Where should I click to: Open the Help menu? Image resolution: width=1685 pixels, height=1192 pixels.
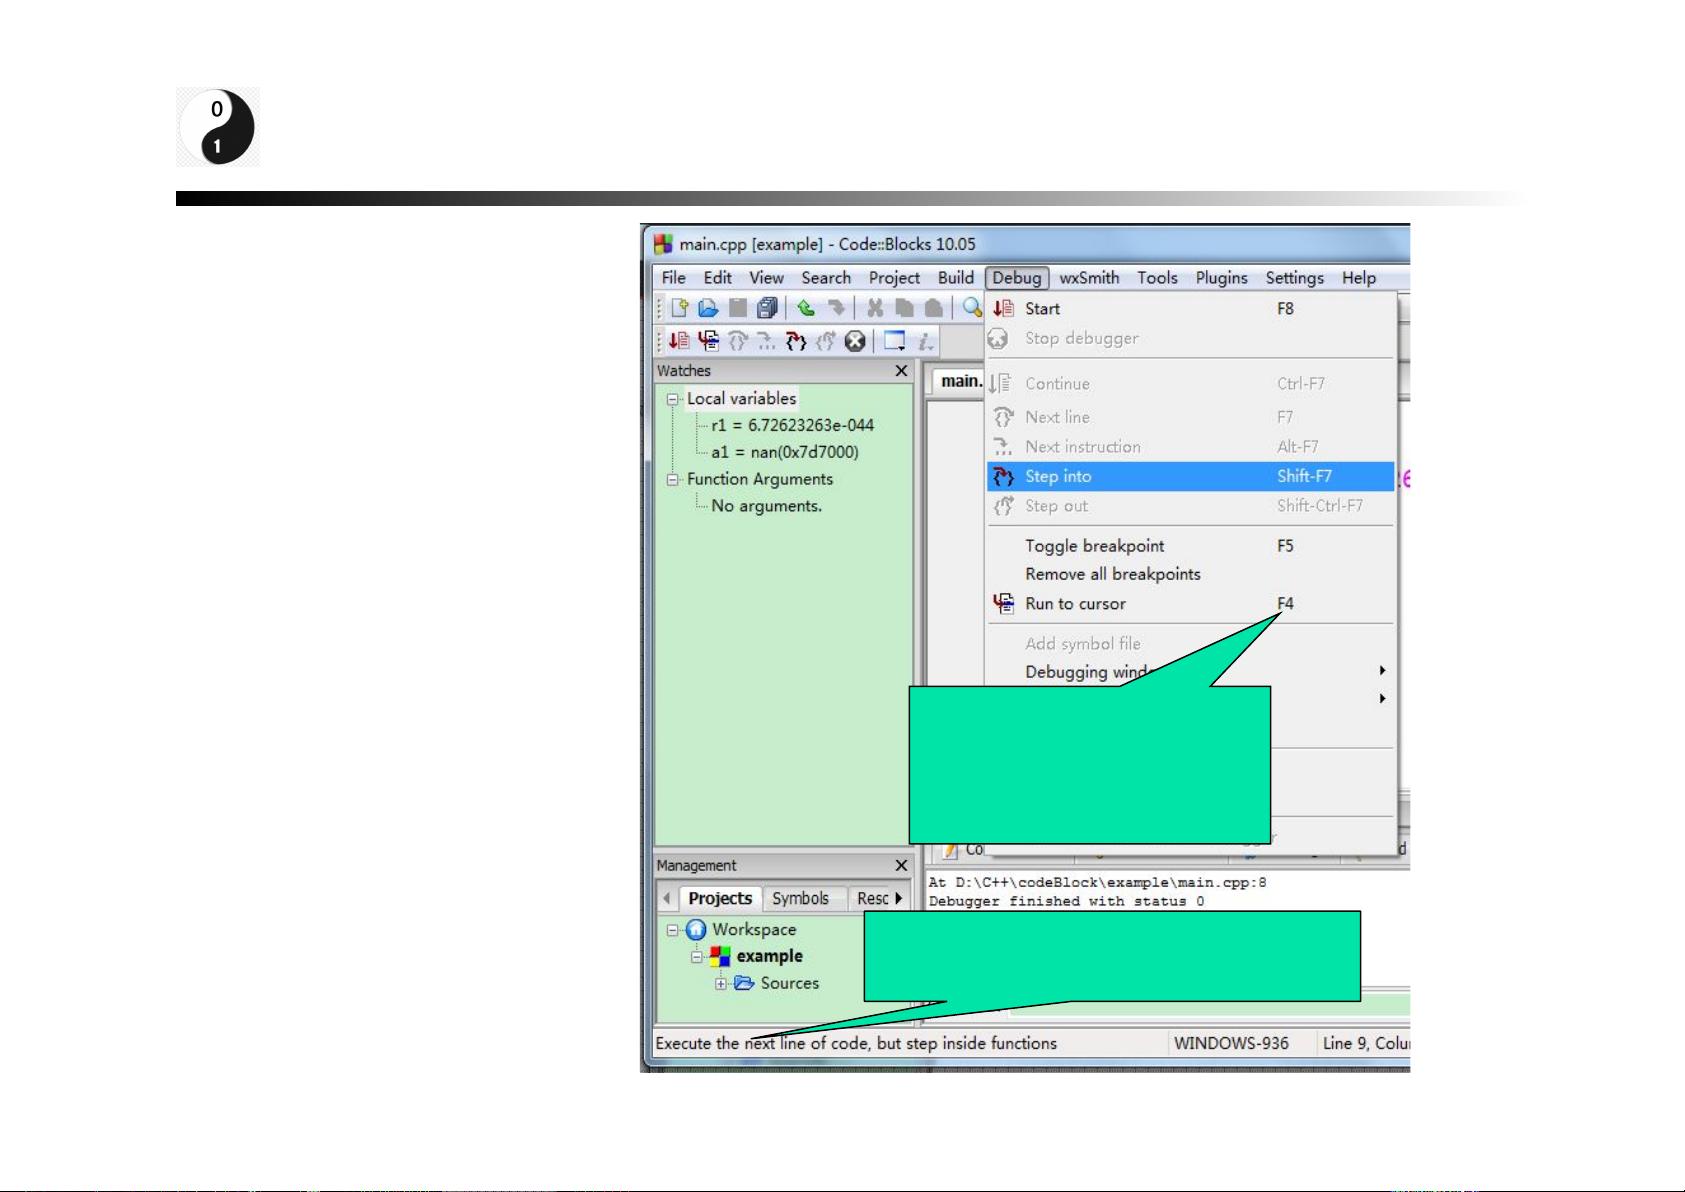point(1358,278)
